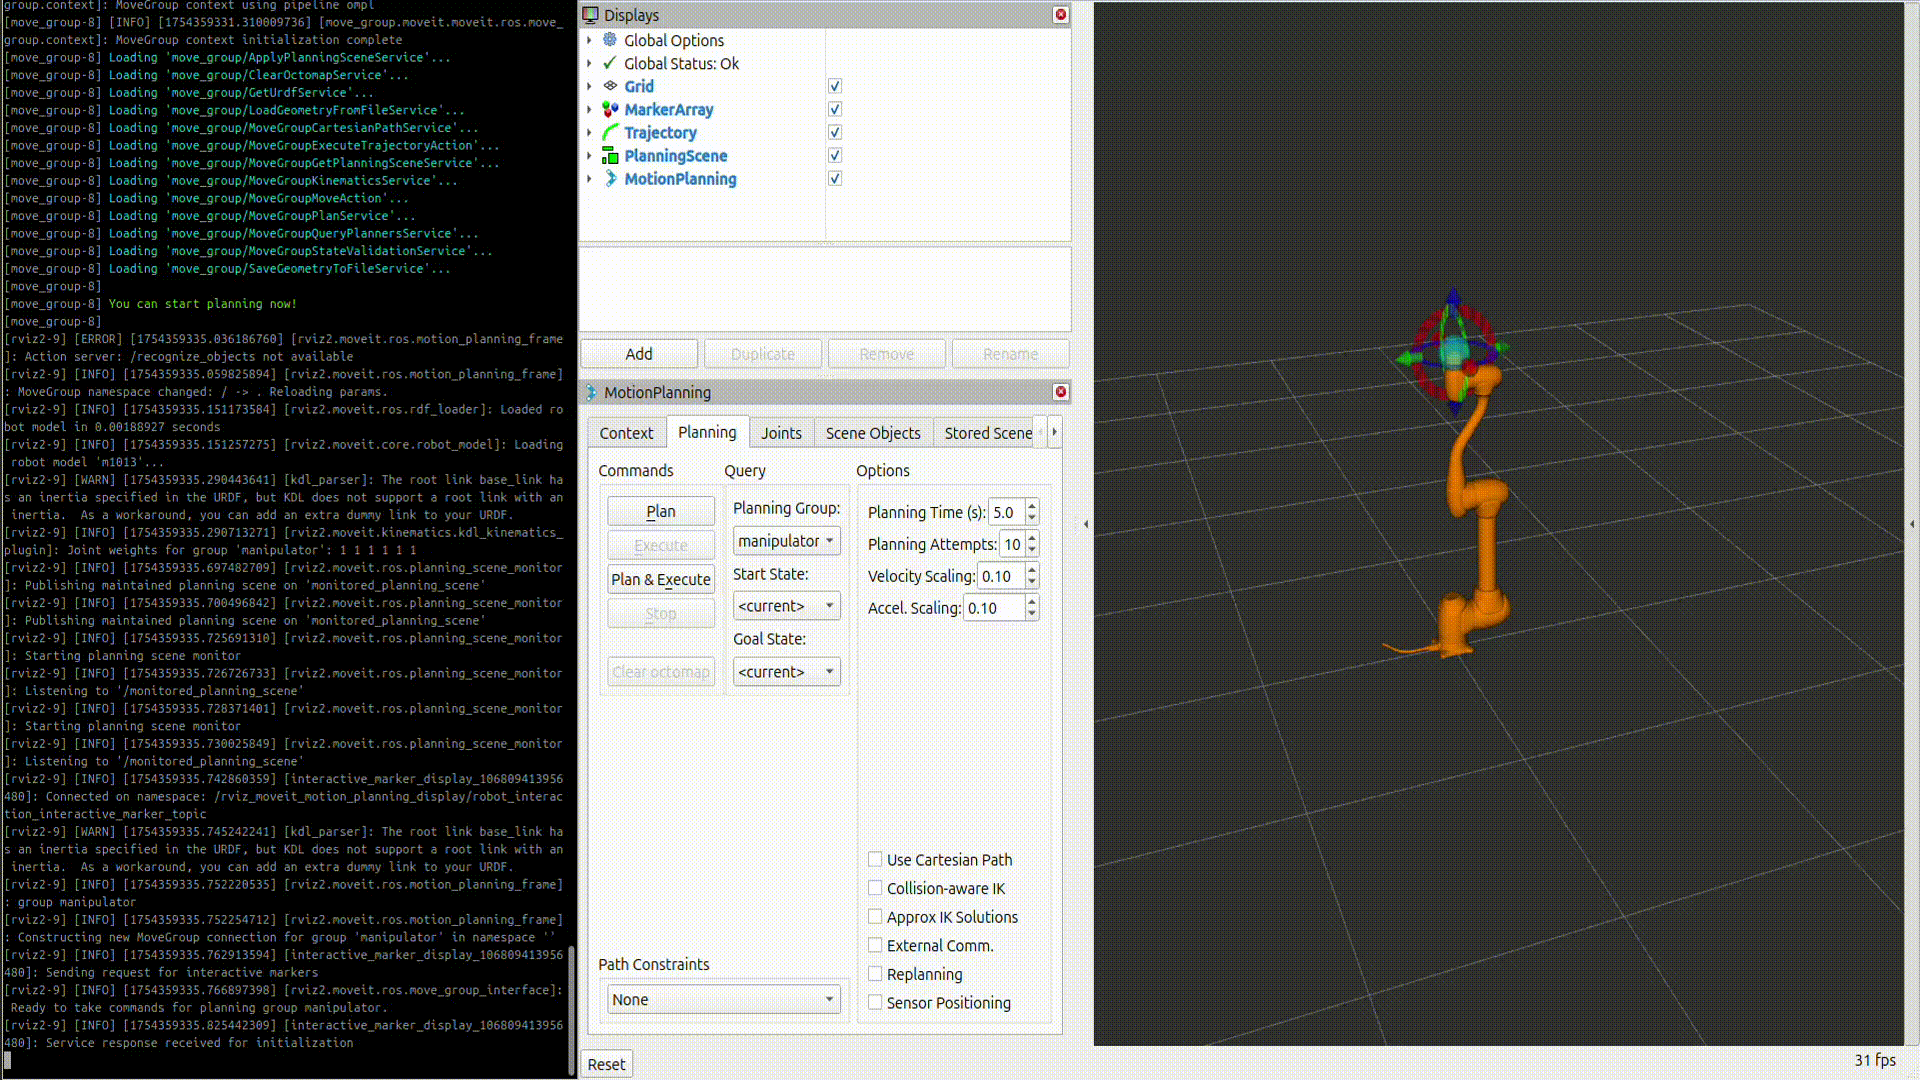This screenshot has height=1080, width=1920.
Task: Expand the Trajectory tree item
Action: pyautogui.click(x=589, y=132)
